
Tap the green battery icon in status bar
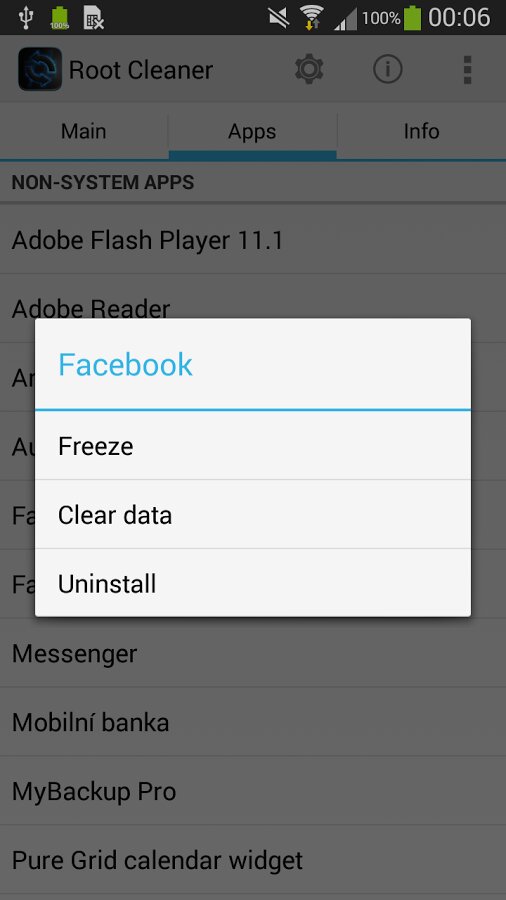tap(412, 17)
